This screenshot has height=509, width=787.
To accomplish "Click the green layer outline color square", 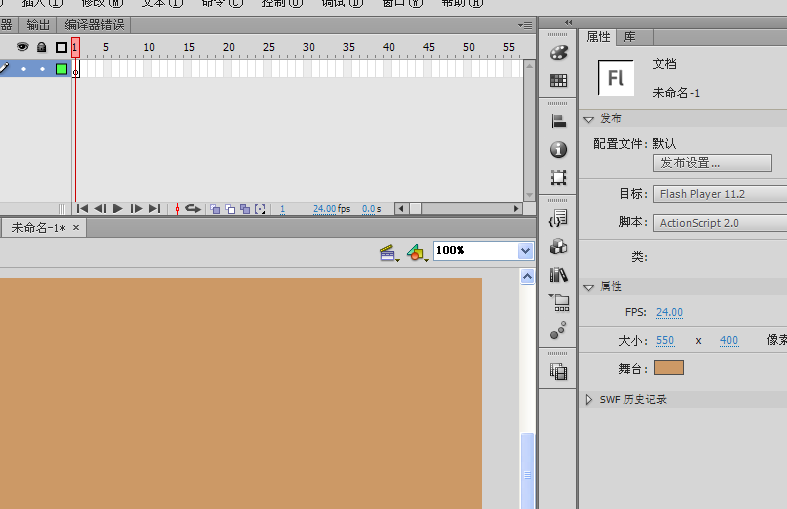I will pyautogui.click(x=61, y=69).
